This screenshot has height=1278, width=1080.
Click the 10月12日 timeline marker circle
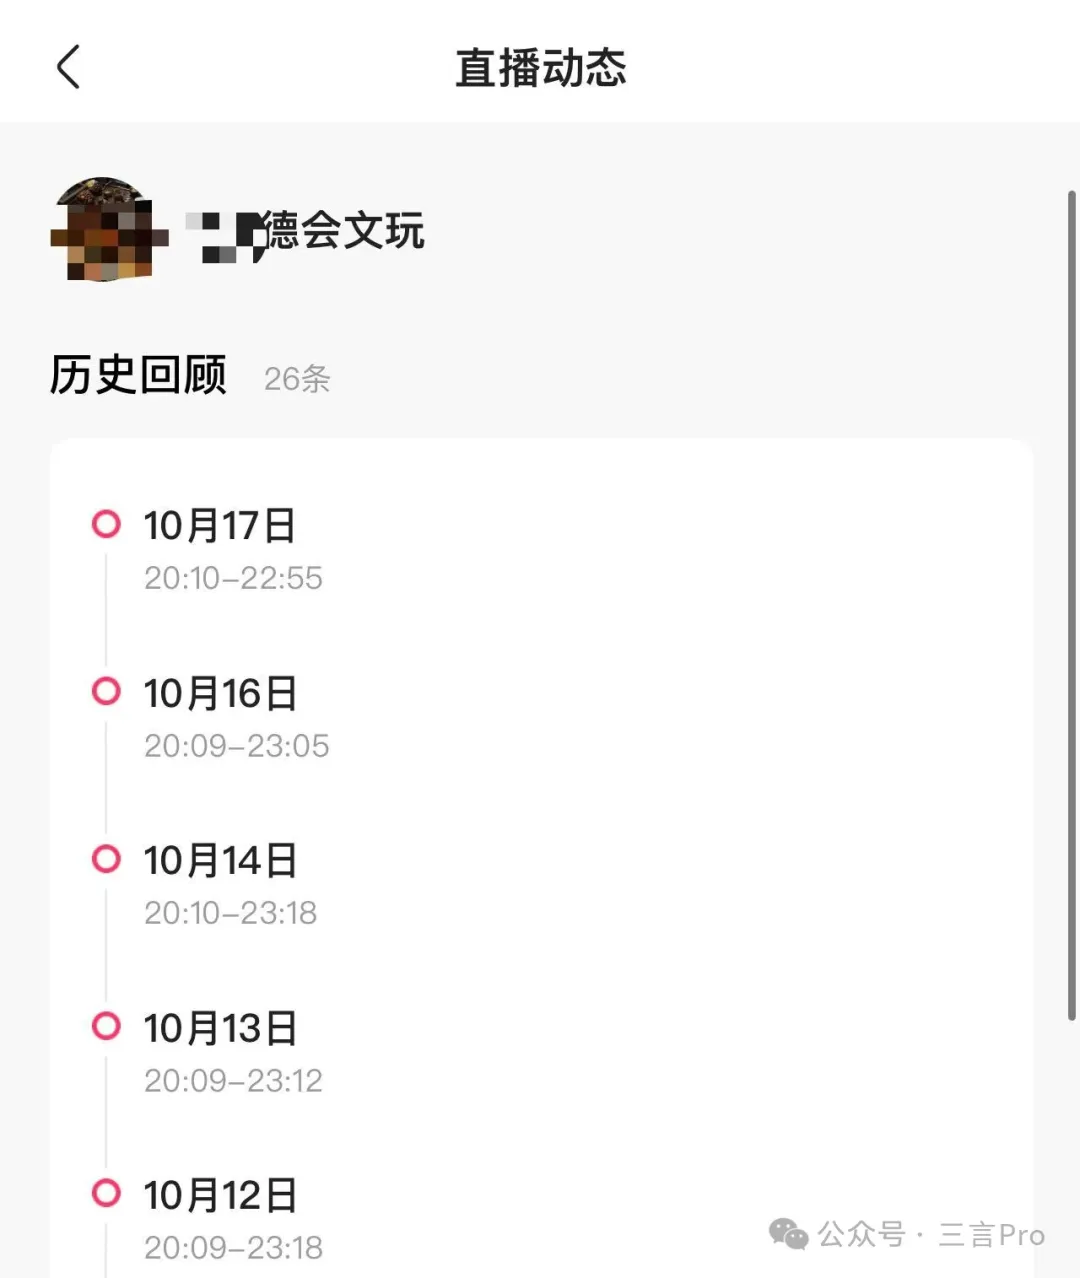[x=106, y=1193]
